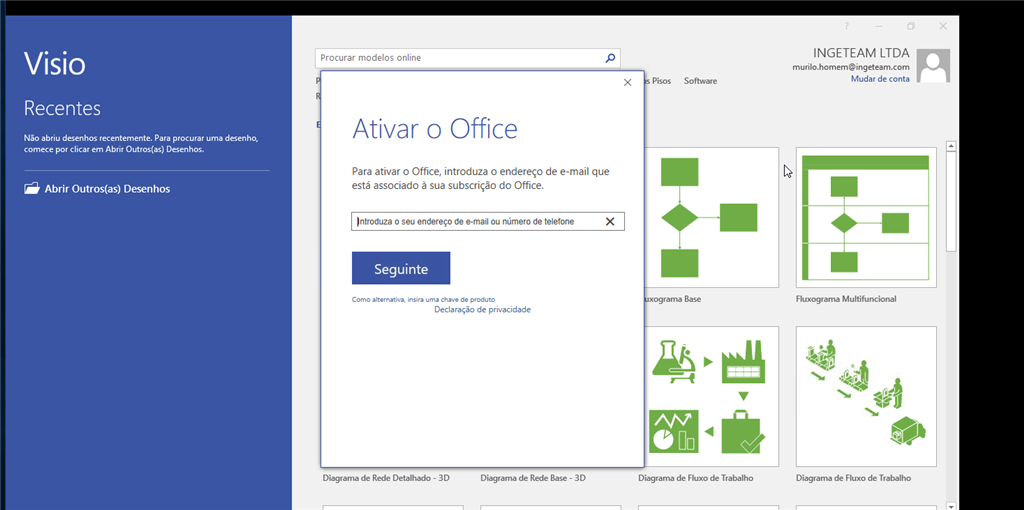Click the template list scroll down arrow
The width and height of the screenshot is (1024, 510).
(952, 505)
